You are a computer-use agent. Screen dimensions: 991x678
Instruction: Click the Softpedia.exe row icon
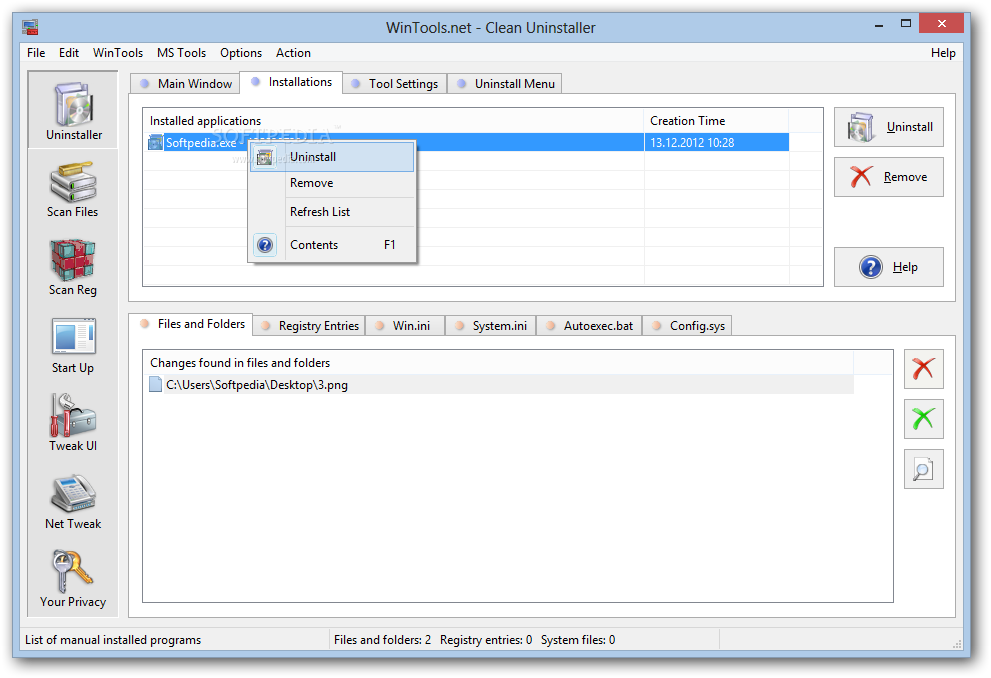pyautogui.click(x=155, y=142)
